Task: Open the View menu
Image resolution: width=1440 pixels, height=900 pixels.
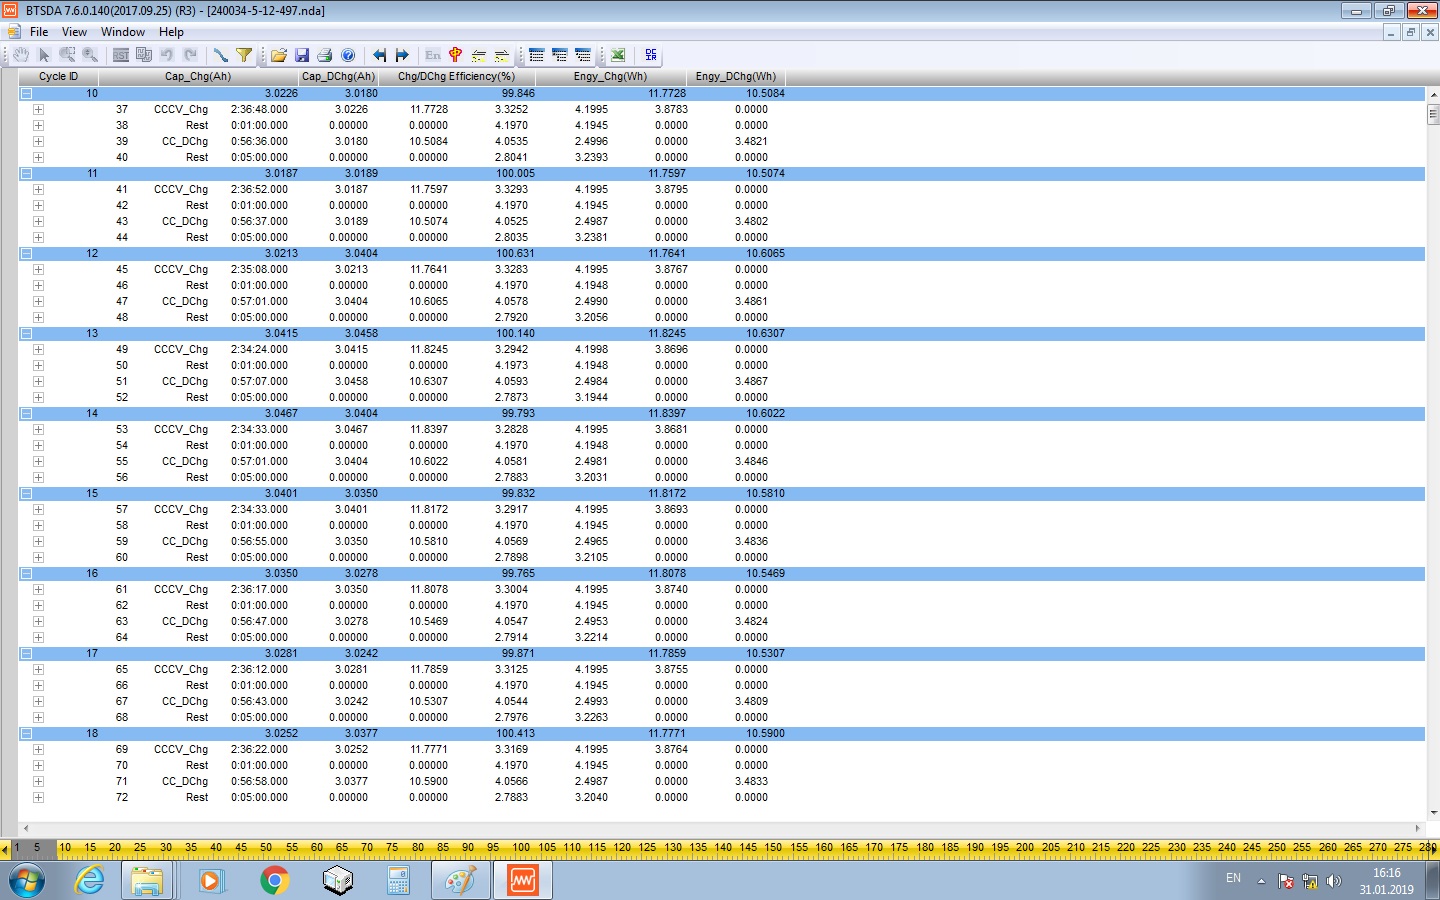Action: pyautogui.click(x=74, y=32)
